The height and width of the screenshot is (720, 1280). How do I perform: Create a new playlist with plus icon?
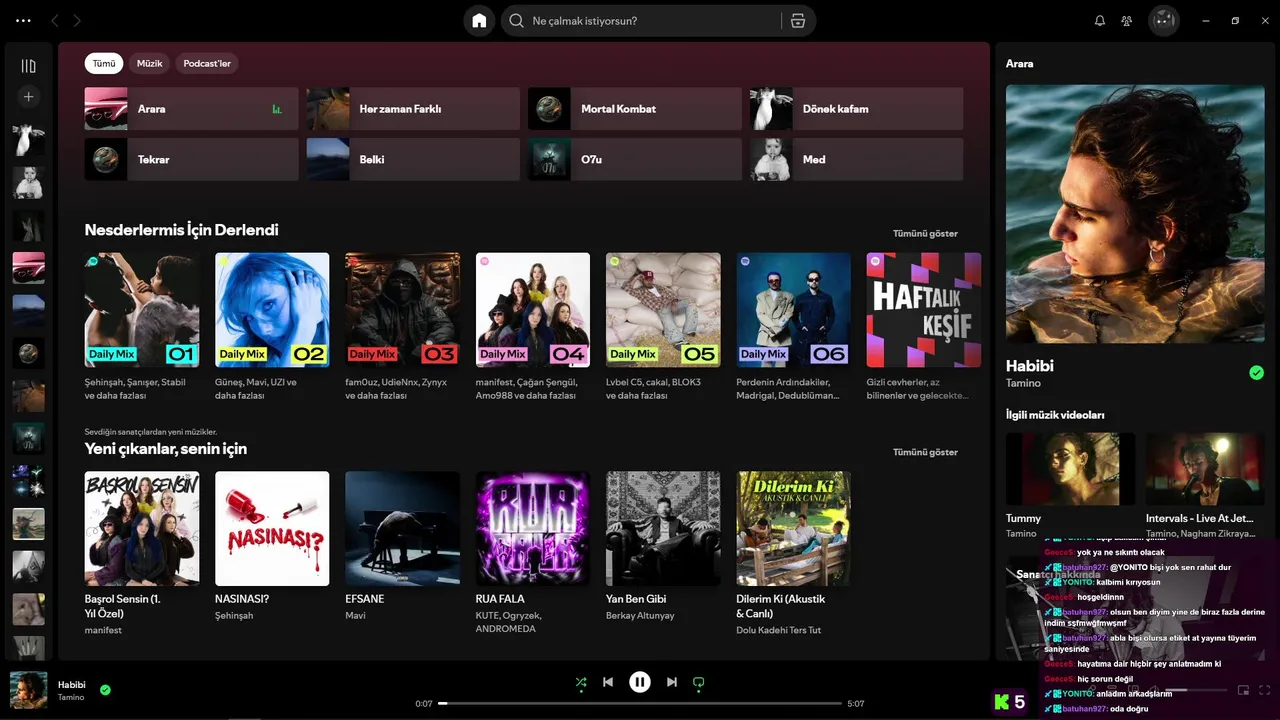pyautogui.click(x=28, y=97)
